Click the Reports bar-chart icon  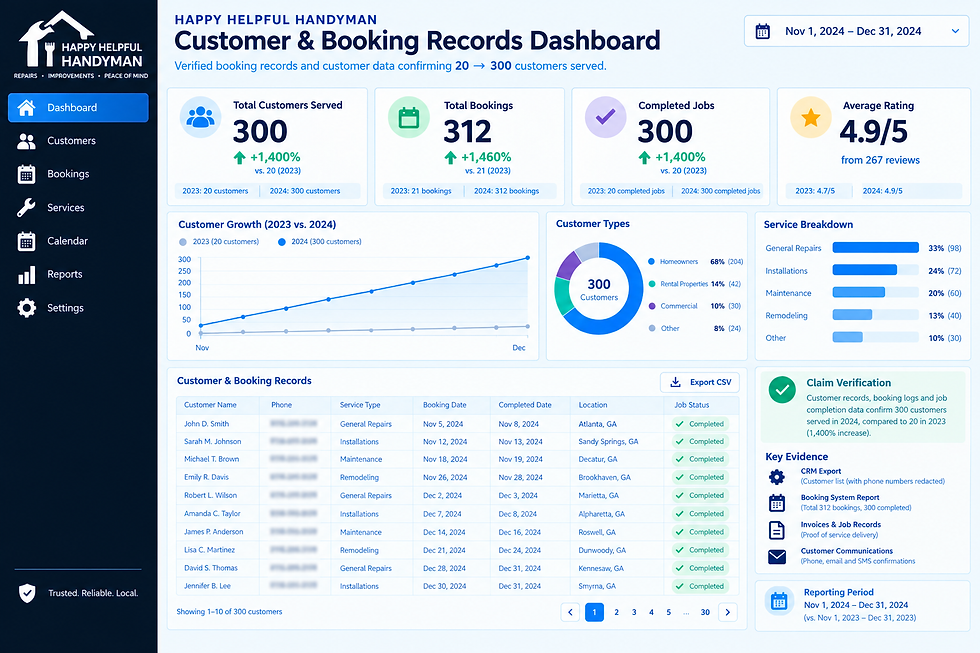26,274
